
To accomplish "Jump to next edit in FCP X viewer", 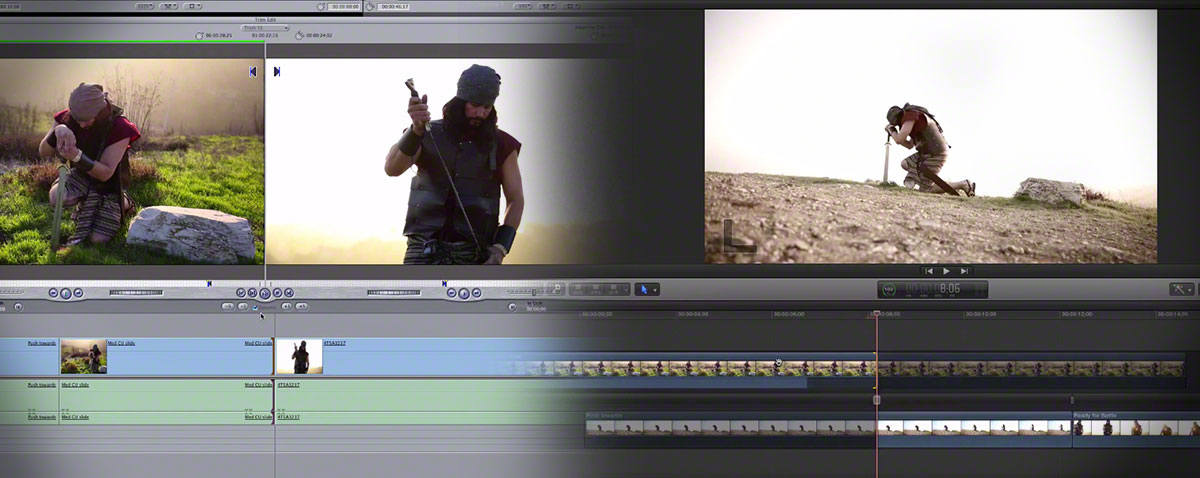I will pos(964,271).
